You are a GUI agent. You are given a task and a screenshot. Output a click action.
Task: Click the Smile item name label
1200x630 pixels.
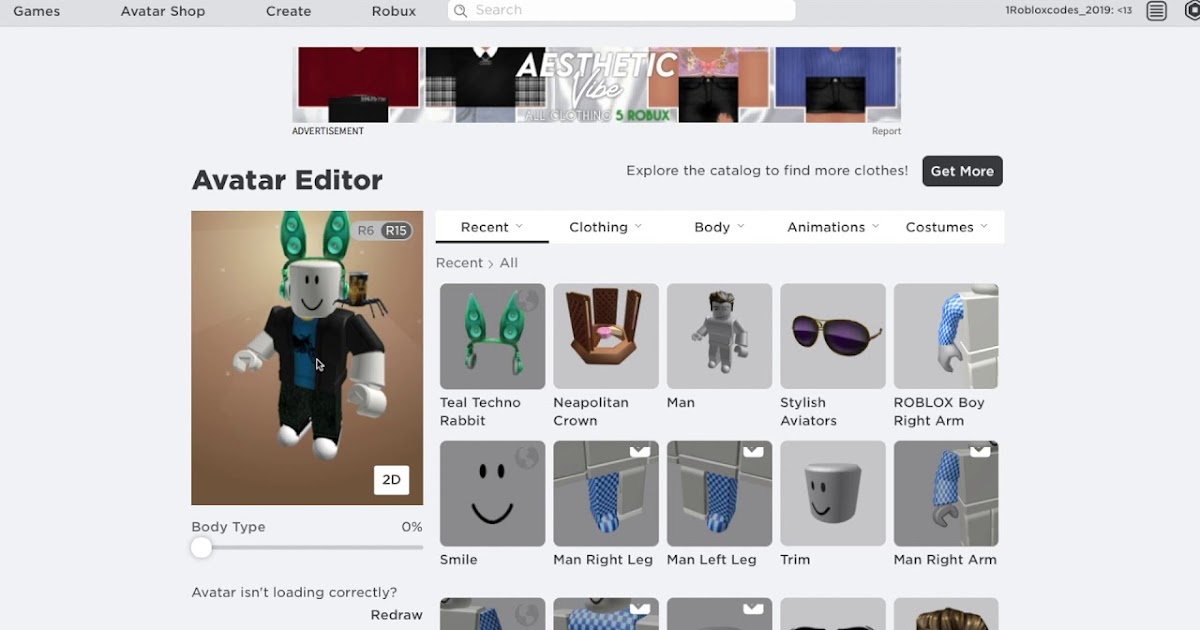459,560
